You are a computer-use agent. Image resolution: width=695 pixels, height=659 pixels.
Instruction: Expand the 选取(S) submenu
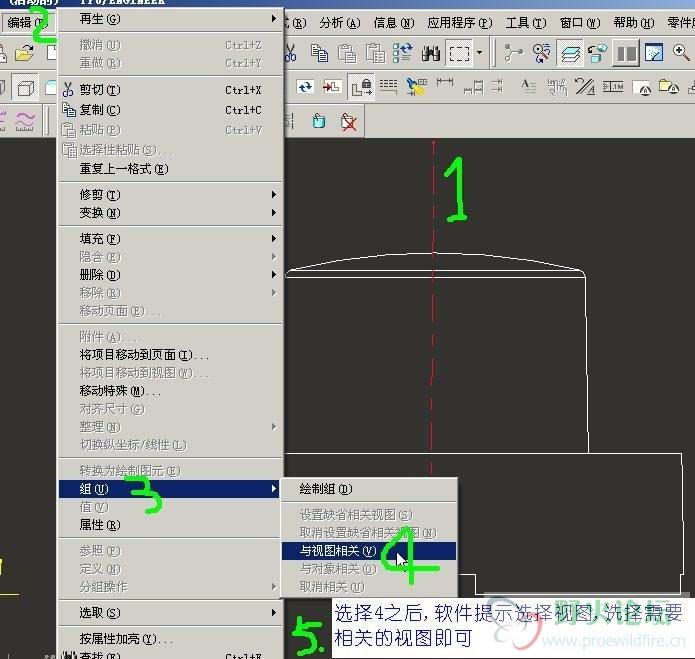coord(170,612)
